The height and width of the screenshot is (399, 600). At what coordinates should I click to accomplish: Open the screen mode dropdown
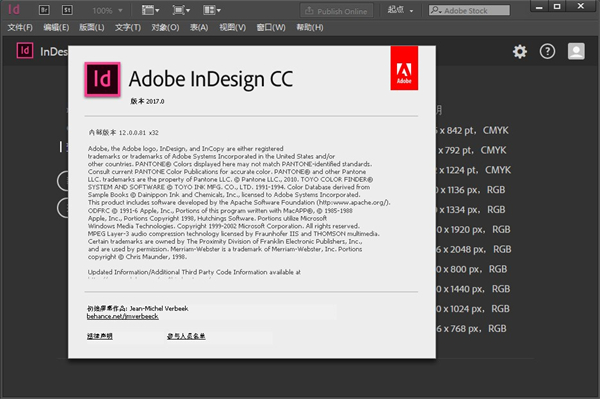(x=181, y=10)
